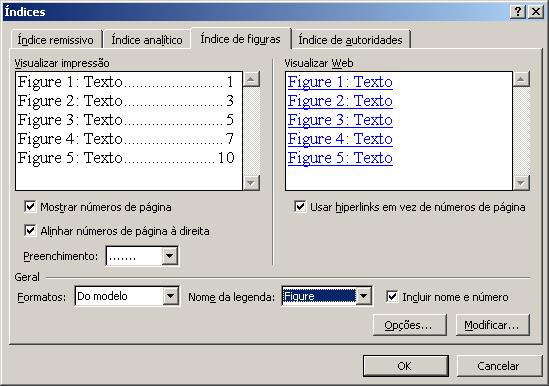The image size is (549, 386).
Task: Open the Índice de autoridades tab
Action: pos(350,40)
